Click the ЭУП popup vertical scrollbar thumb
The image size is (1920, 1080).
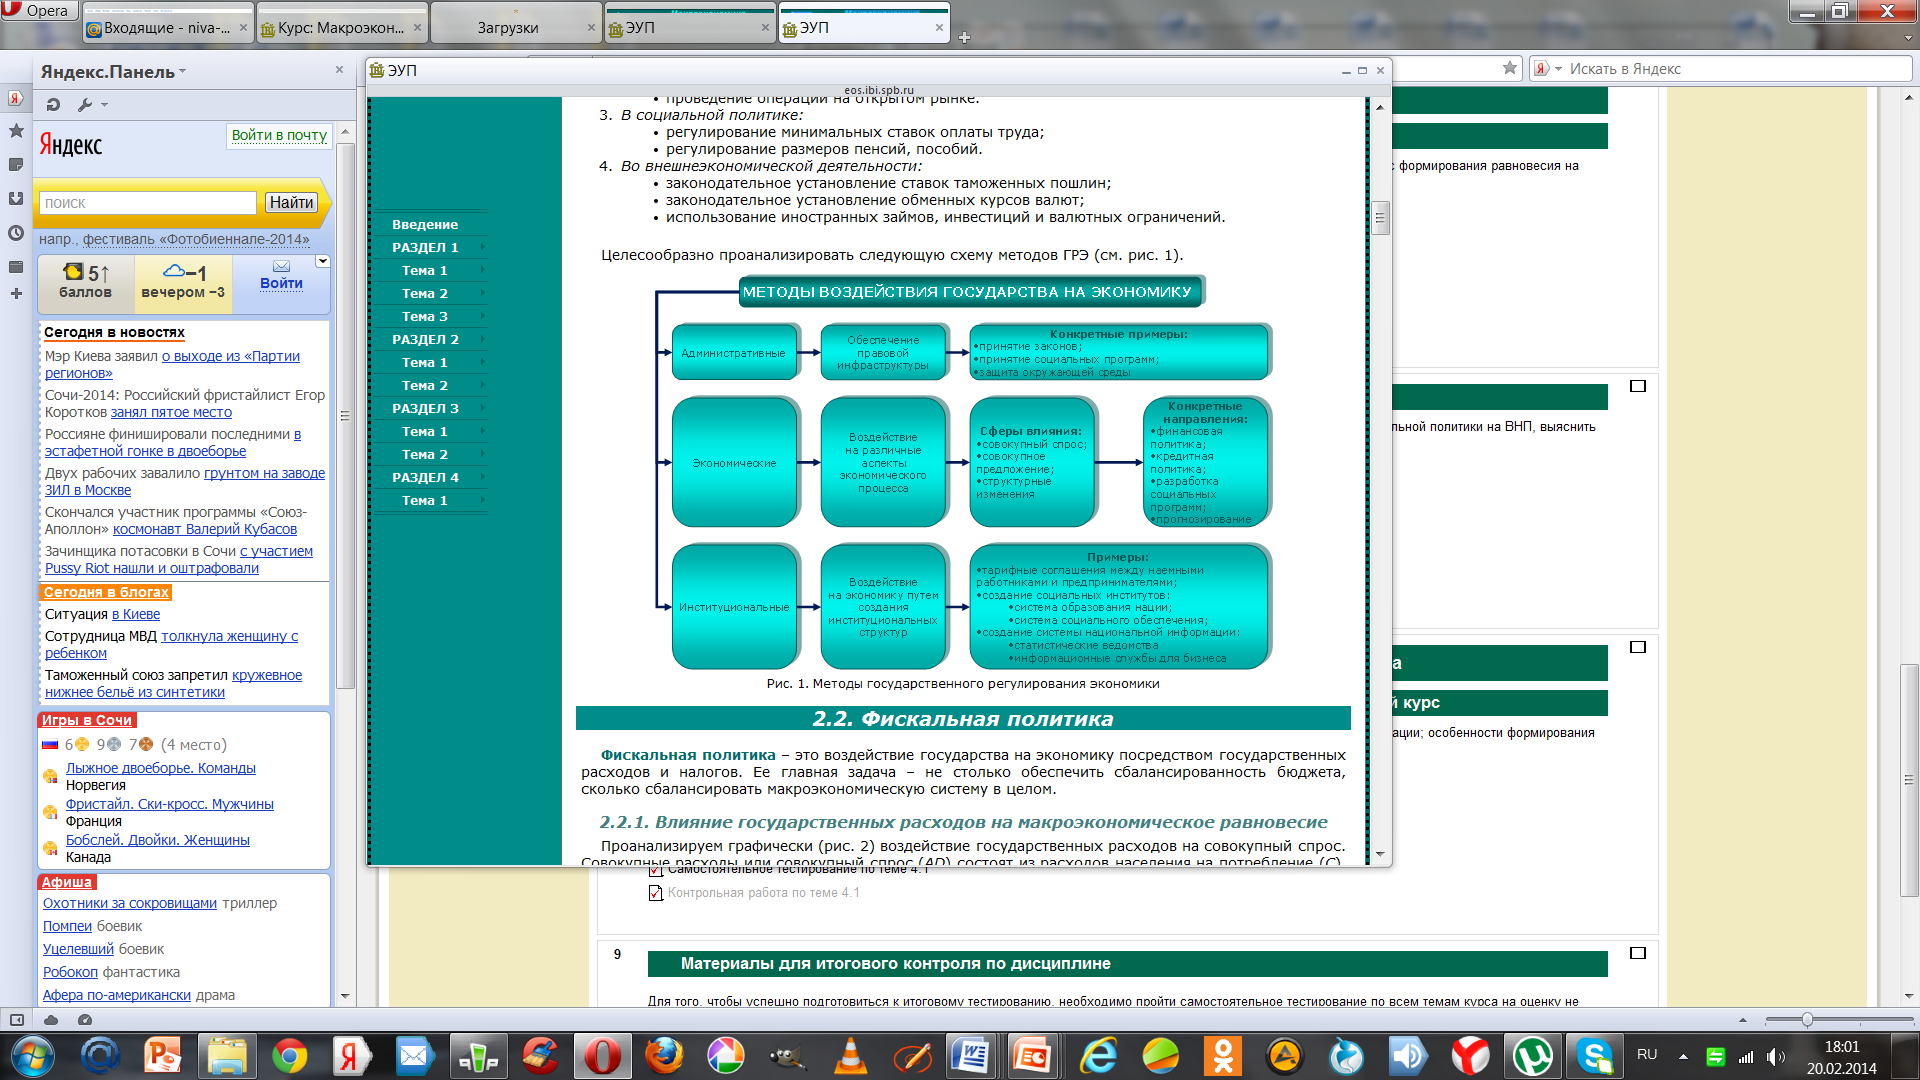coord(1380,217)
